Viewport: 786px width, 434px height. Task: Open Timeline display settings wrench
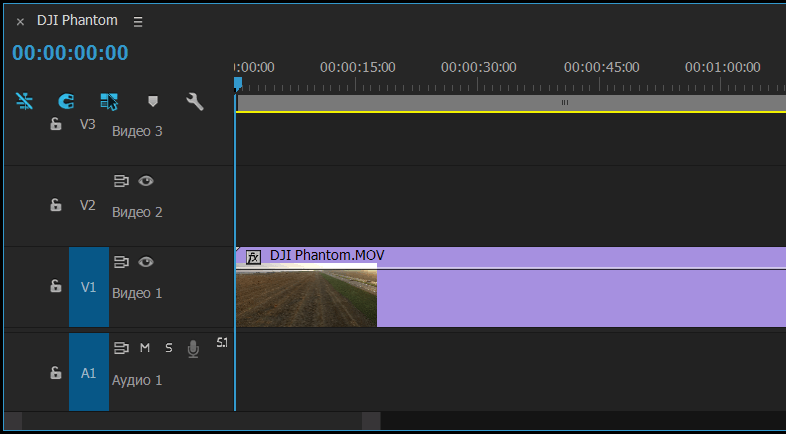[x=194, y=102]
